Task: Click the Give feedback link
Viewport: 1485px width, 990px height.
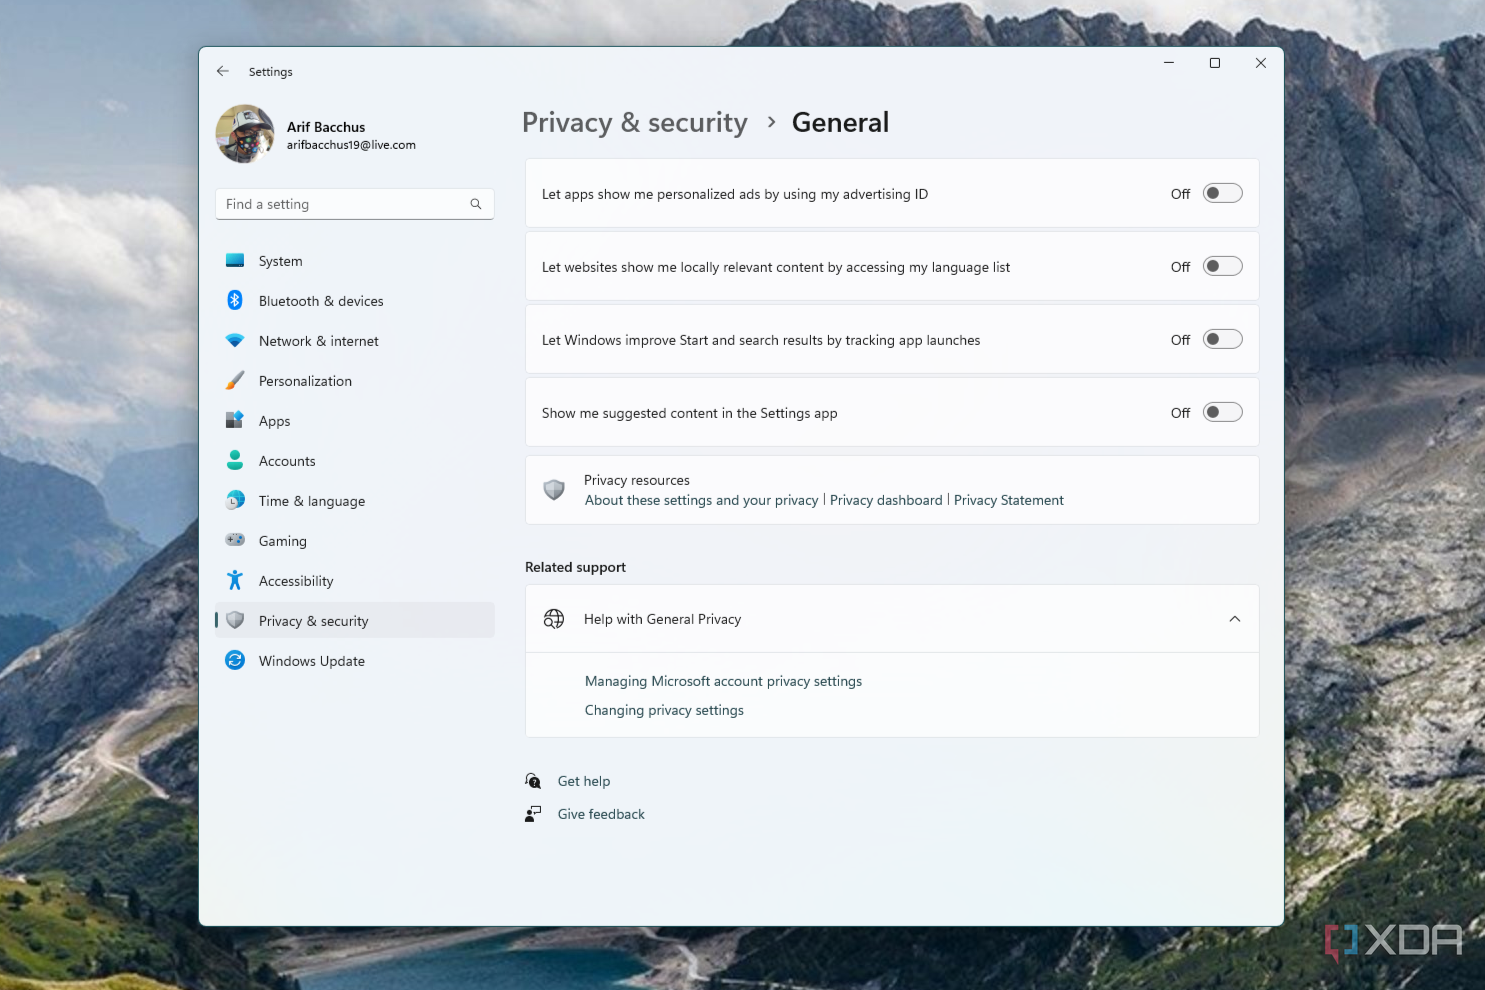Action: (x=601, y=814)
